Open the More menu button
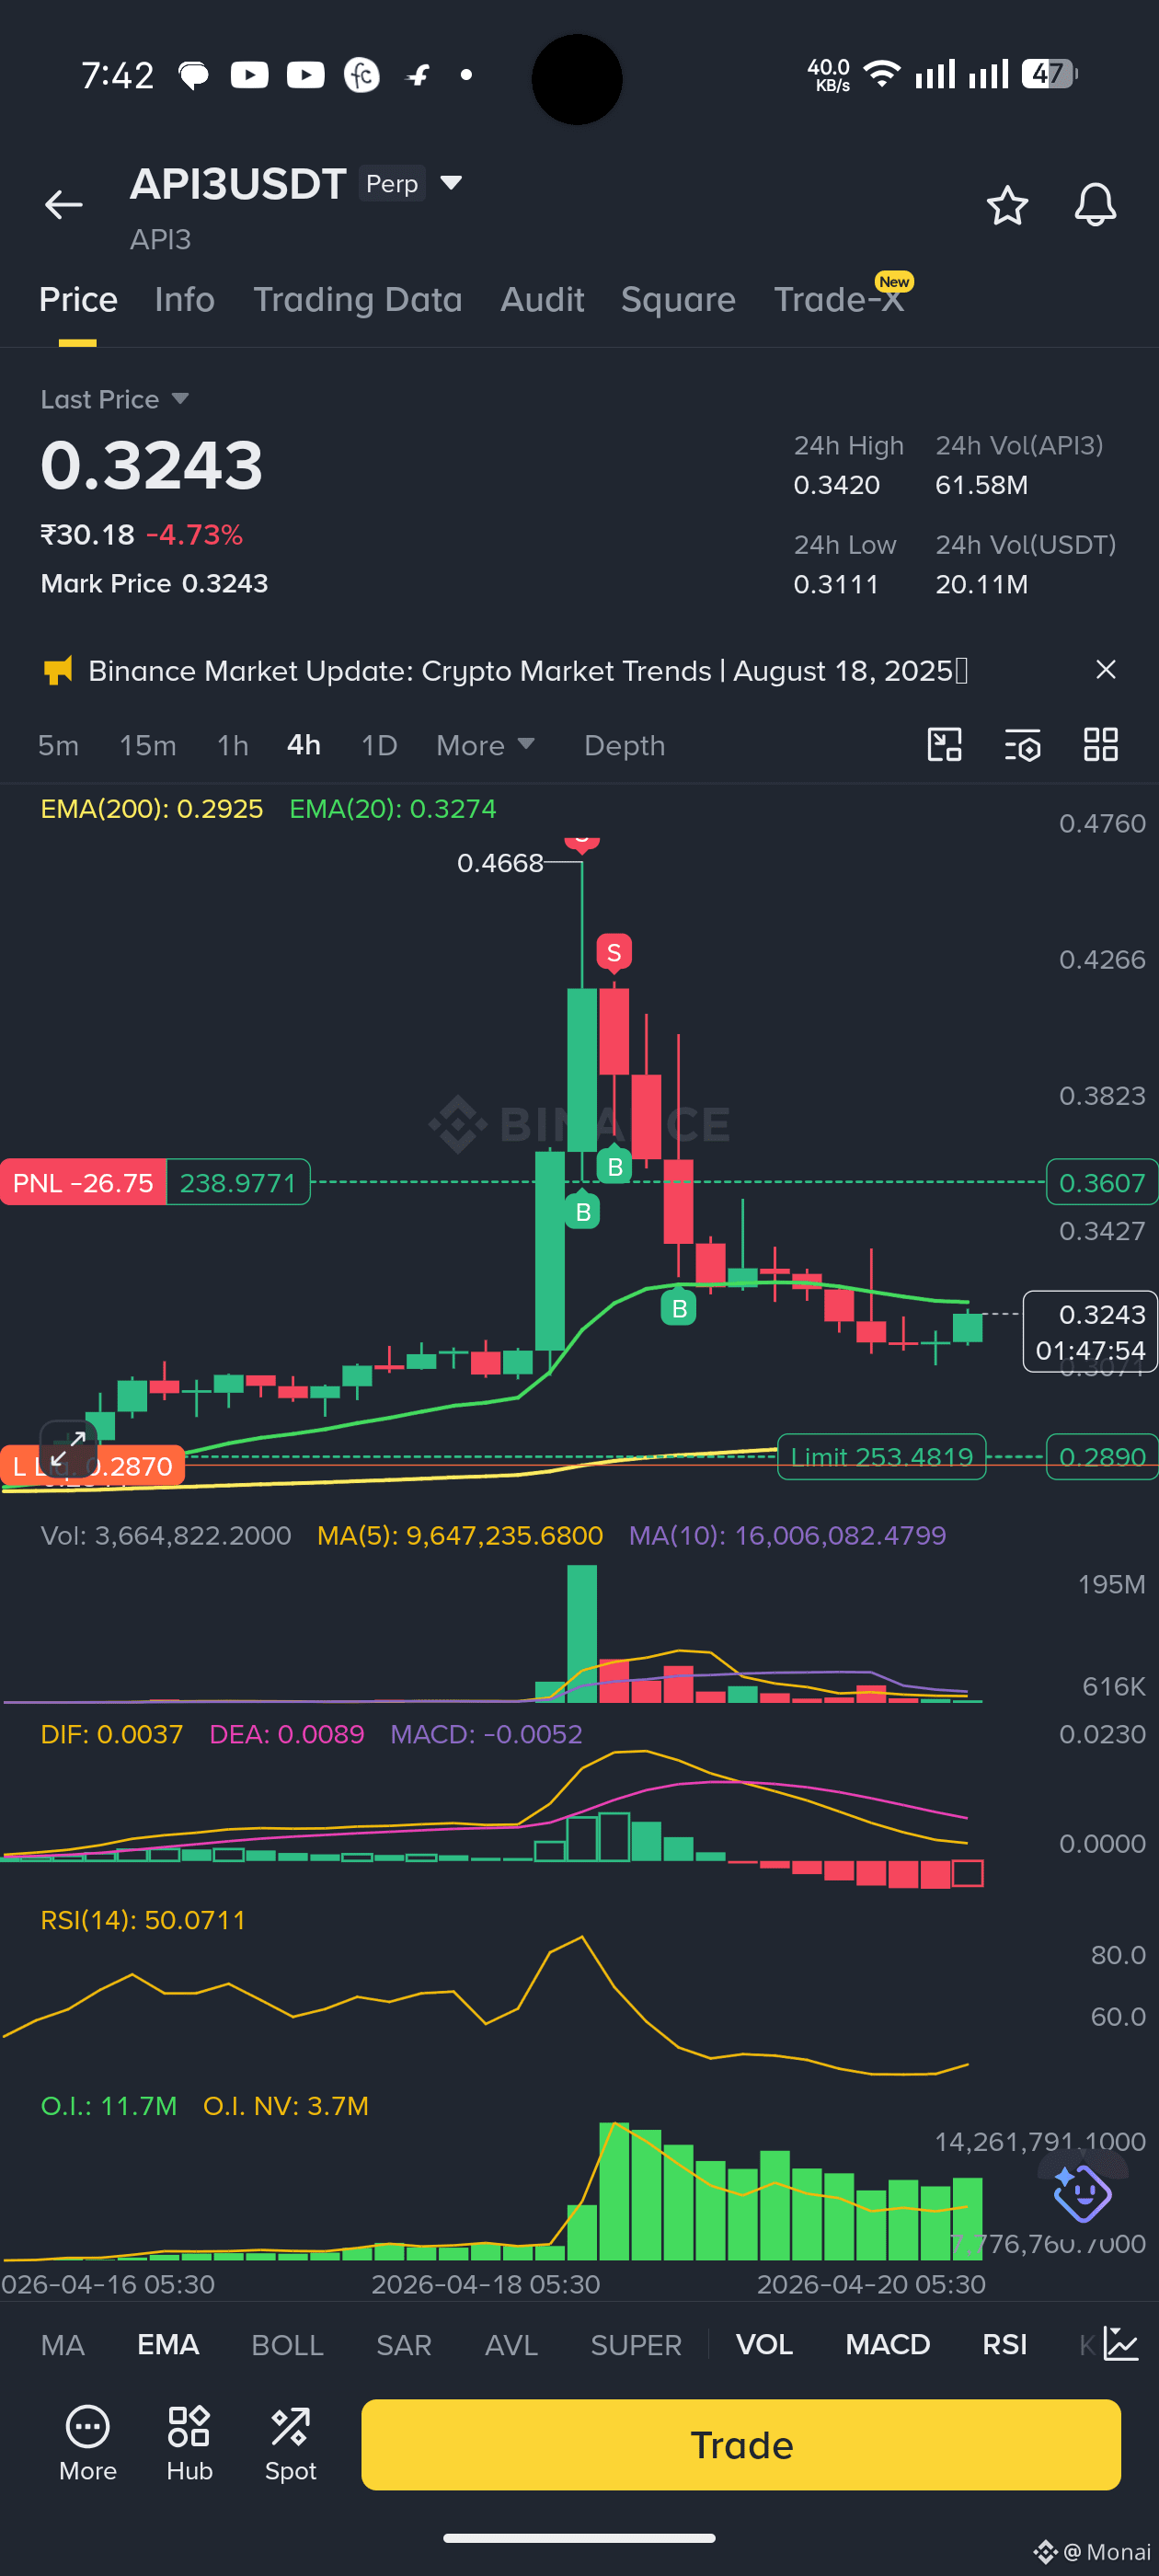 click(88, 2444)
